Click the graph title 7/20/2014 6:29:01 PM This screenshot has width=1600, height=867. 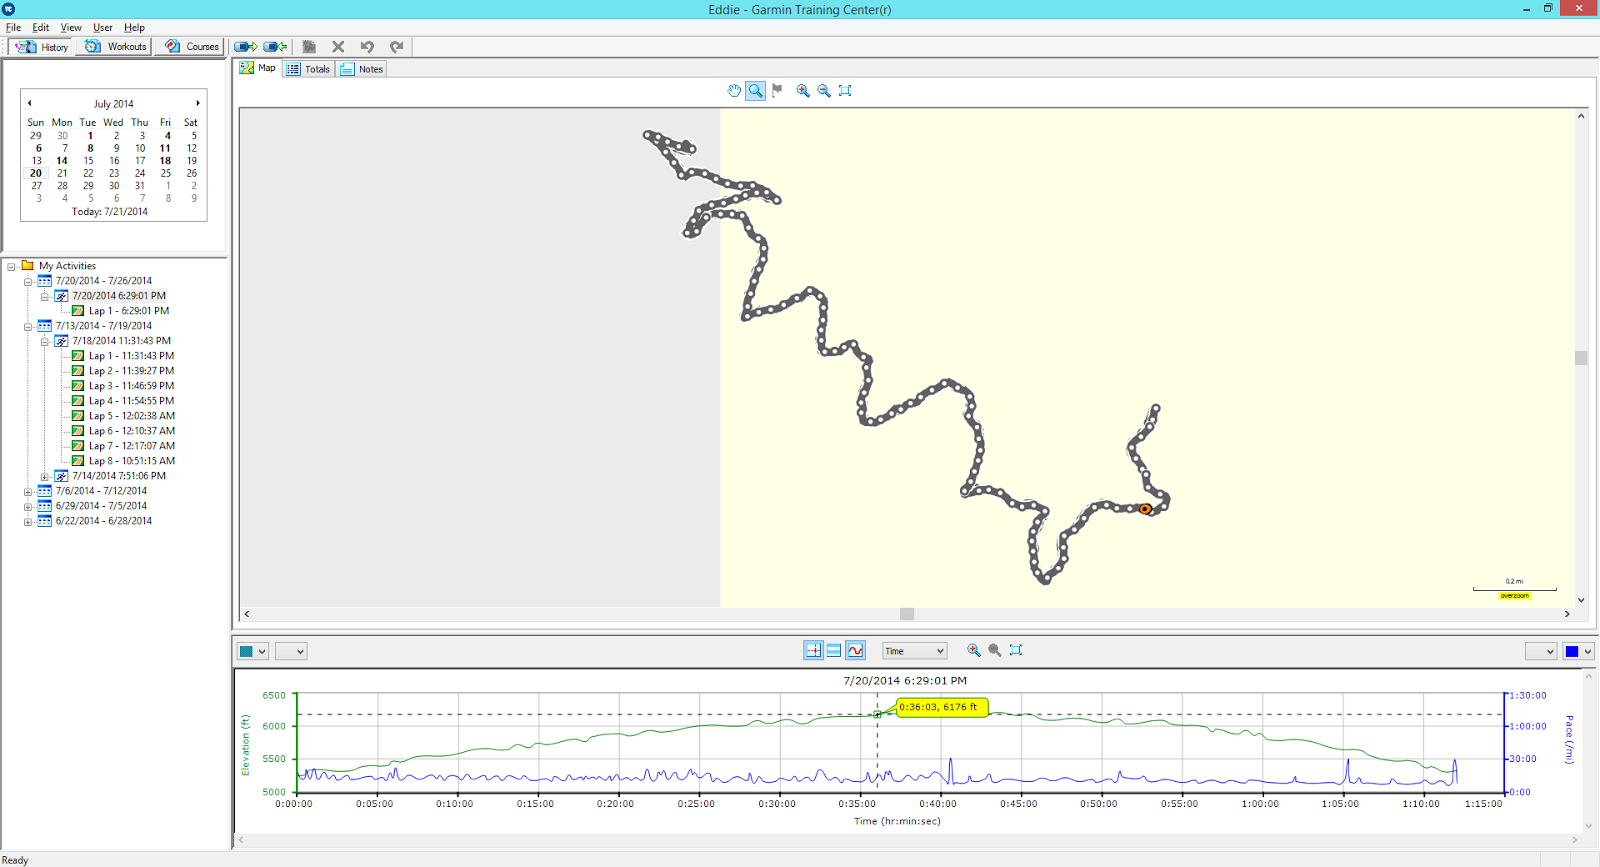coord(905,681)
